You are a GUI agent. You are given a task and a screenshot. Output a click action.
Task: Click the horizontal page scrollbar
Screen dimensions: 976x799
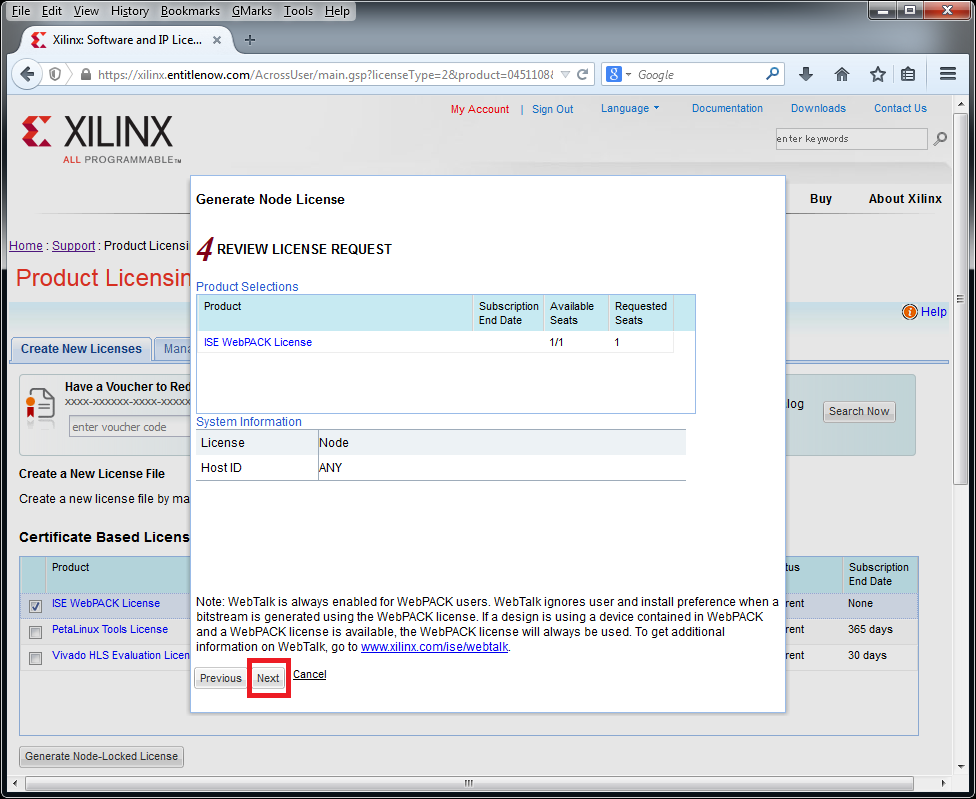pyautogui.click(x=469, y=783)
